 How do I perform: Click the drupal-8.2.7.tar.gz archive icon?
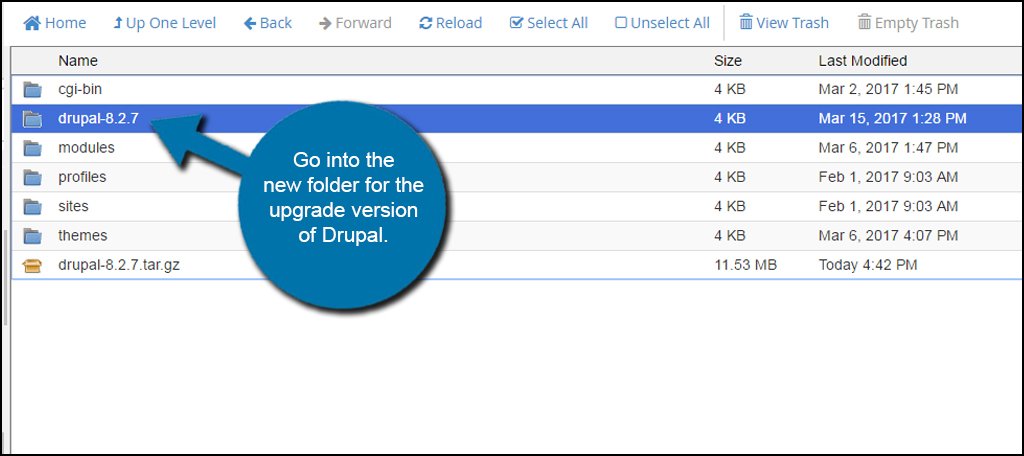click(x=32, y=265)
